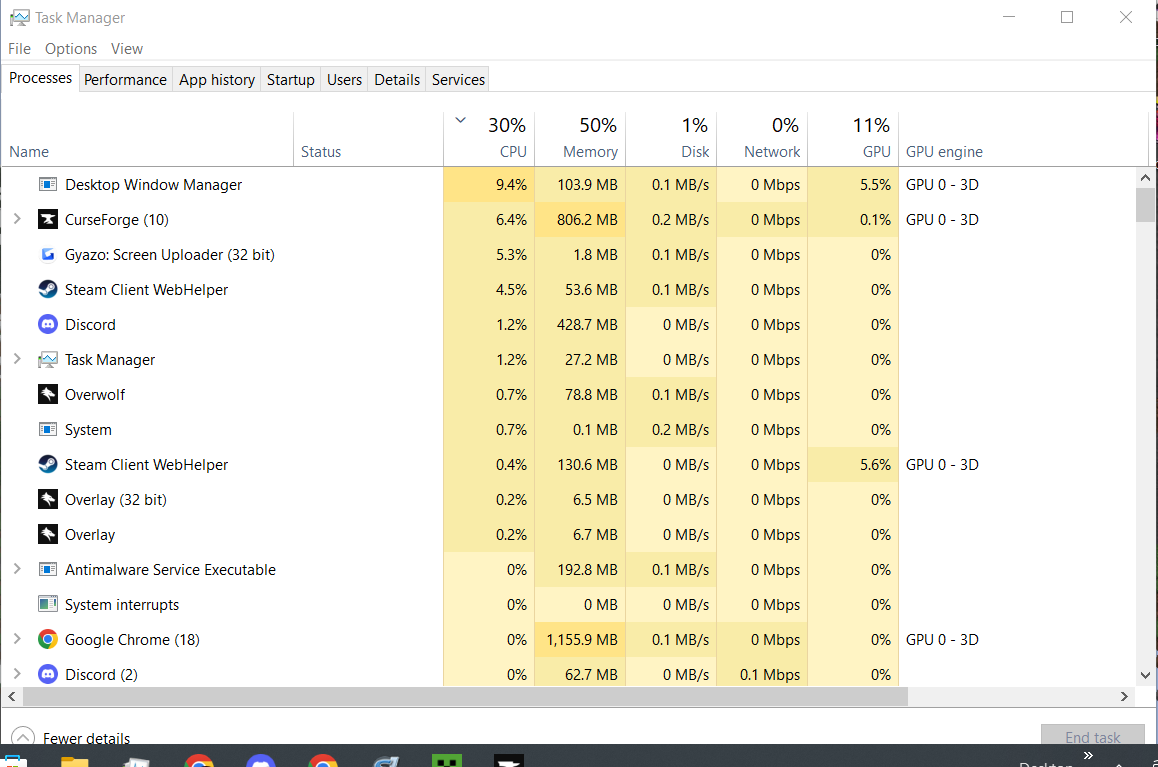Viewport: 1158px width, 767px height.
Task: Click the 5.6% GPU cell
Action: [853, 464]
